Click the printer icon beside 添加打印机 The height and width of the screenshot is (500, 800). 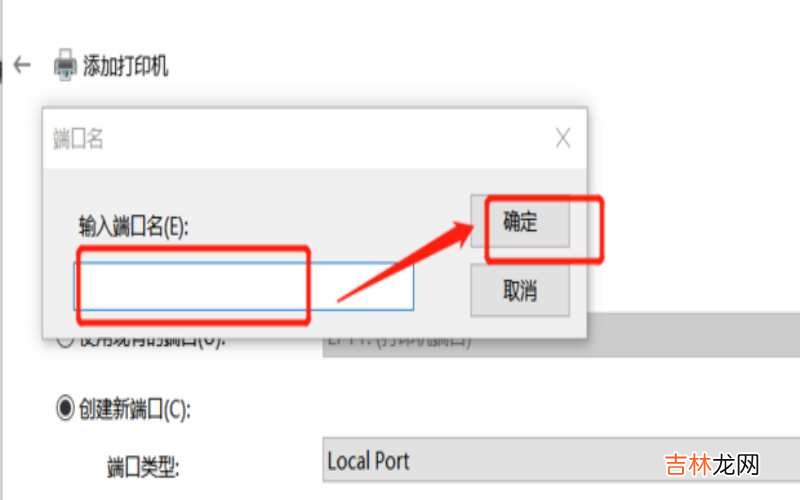65,65
